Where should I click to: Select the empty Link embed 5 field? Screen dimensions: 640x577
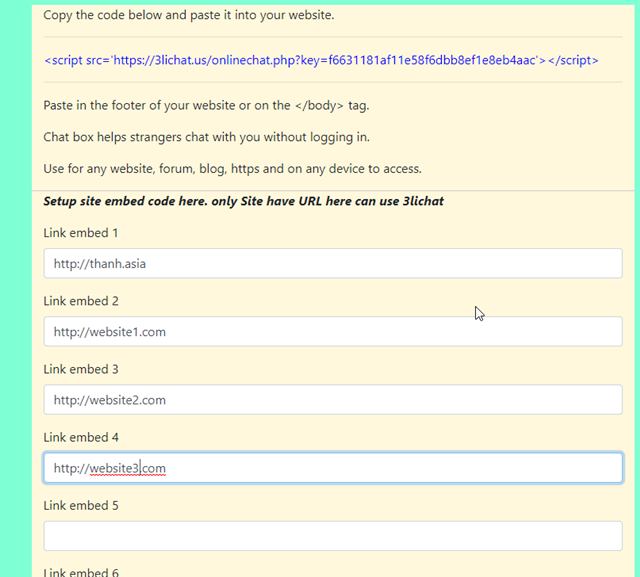333,536
